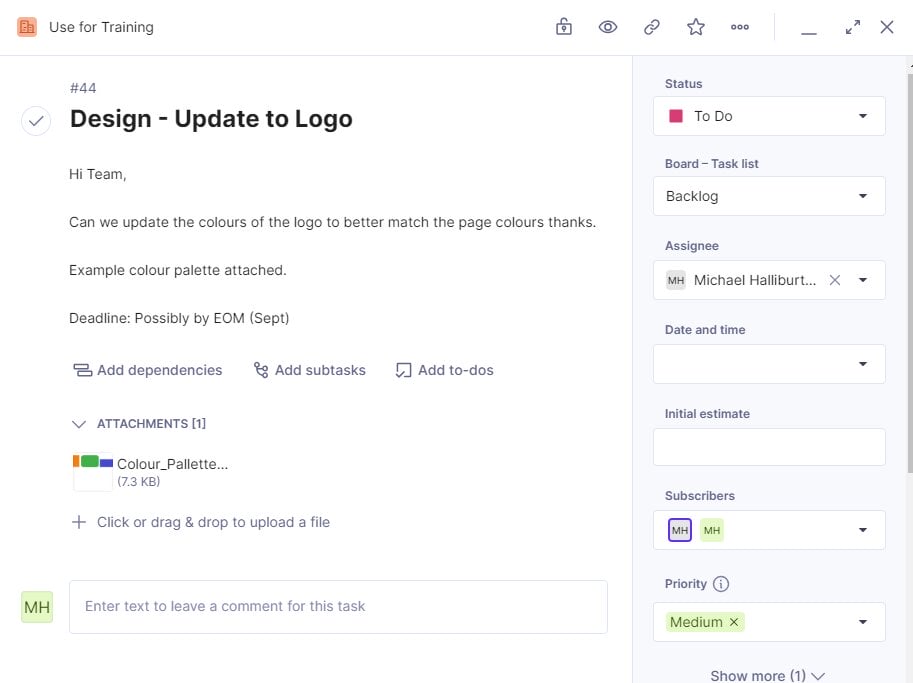The width and height of the screenshot is (913, 683).
Task: Open the Assignee dropdown arrow
Action: (x=863, y=280)
